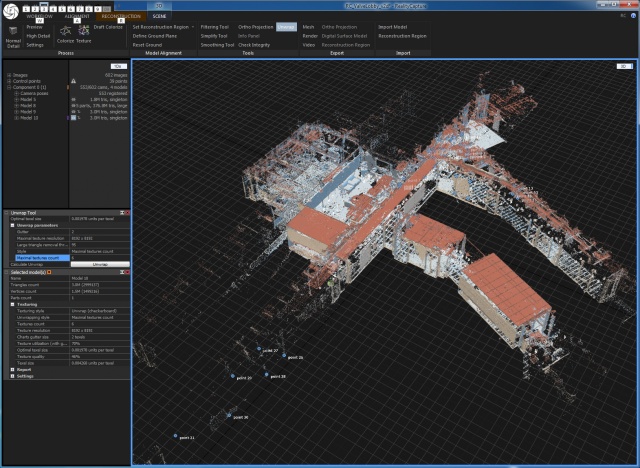Select control point 'point 27' in viewport
Viewport: 640px width, 468px height.
click(259, 349)
